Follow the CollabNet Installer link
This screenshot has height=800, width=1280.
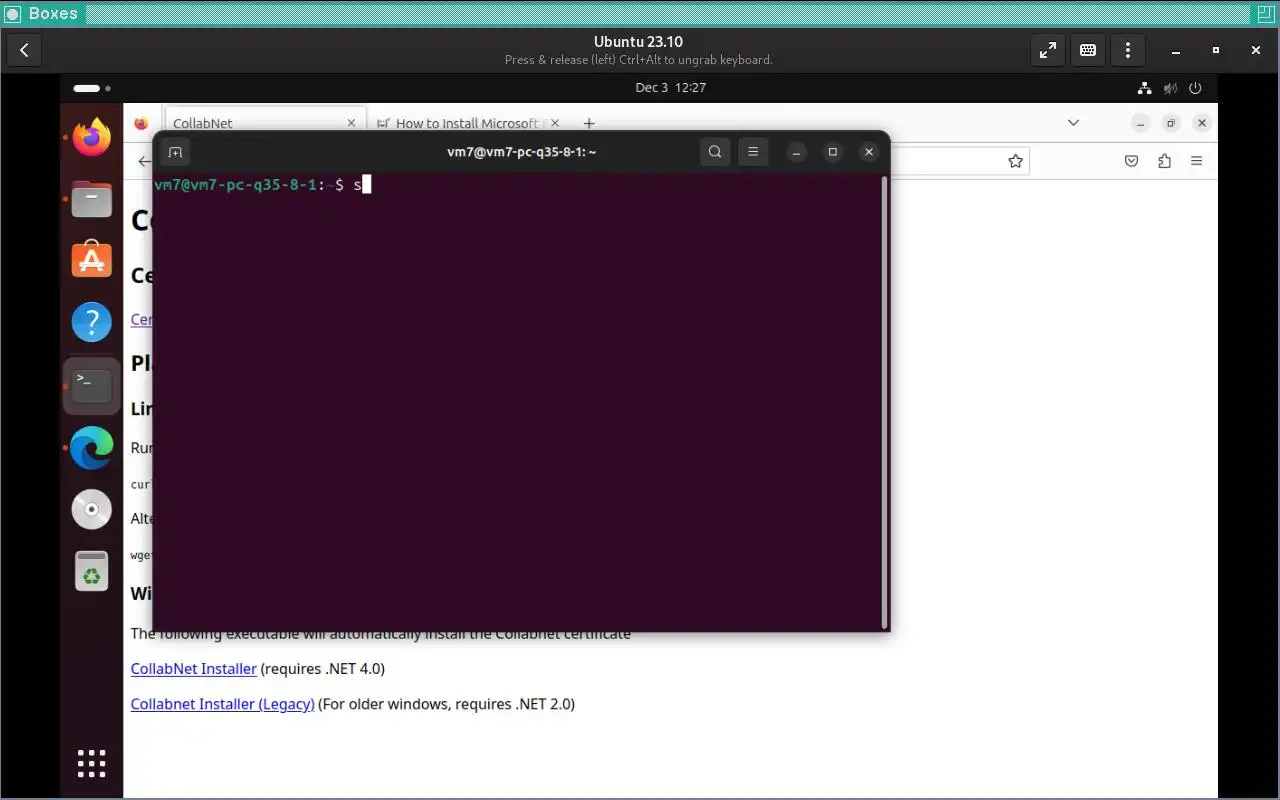[194, 668]
